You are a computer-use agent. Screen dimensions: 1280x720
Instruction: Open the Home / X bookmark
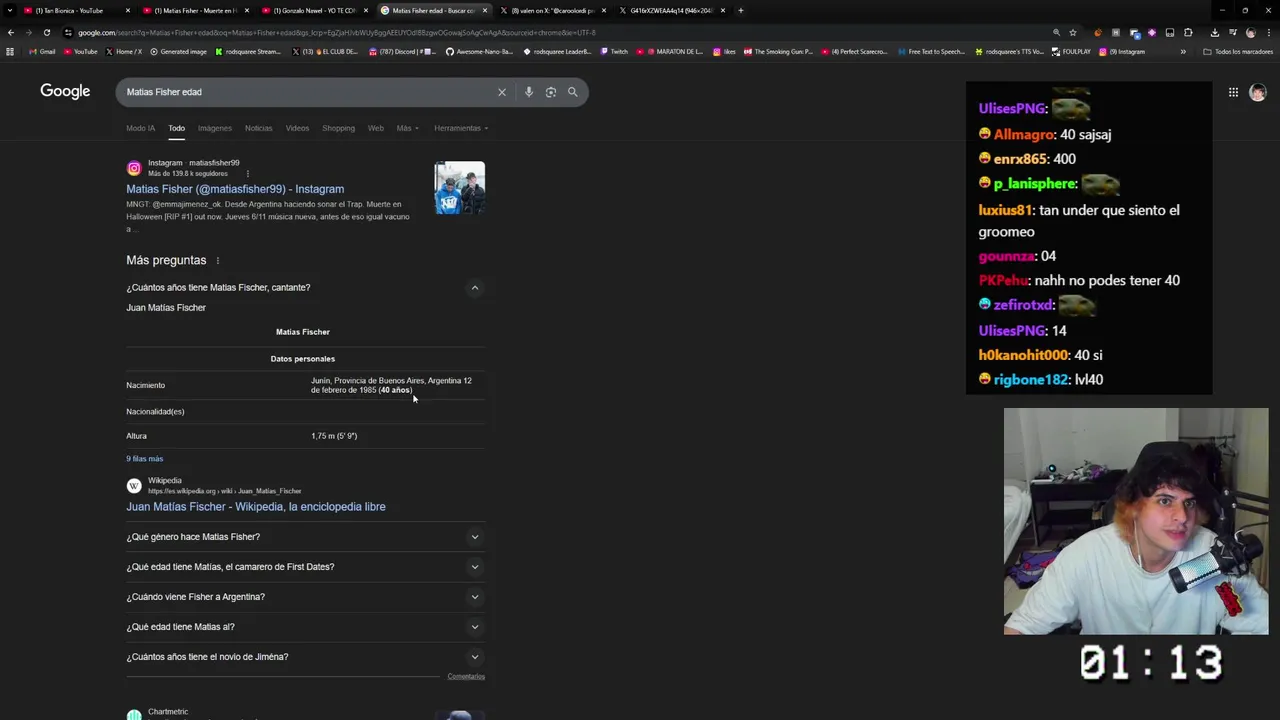pyautogui.click(x=124, y=52)
